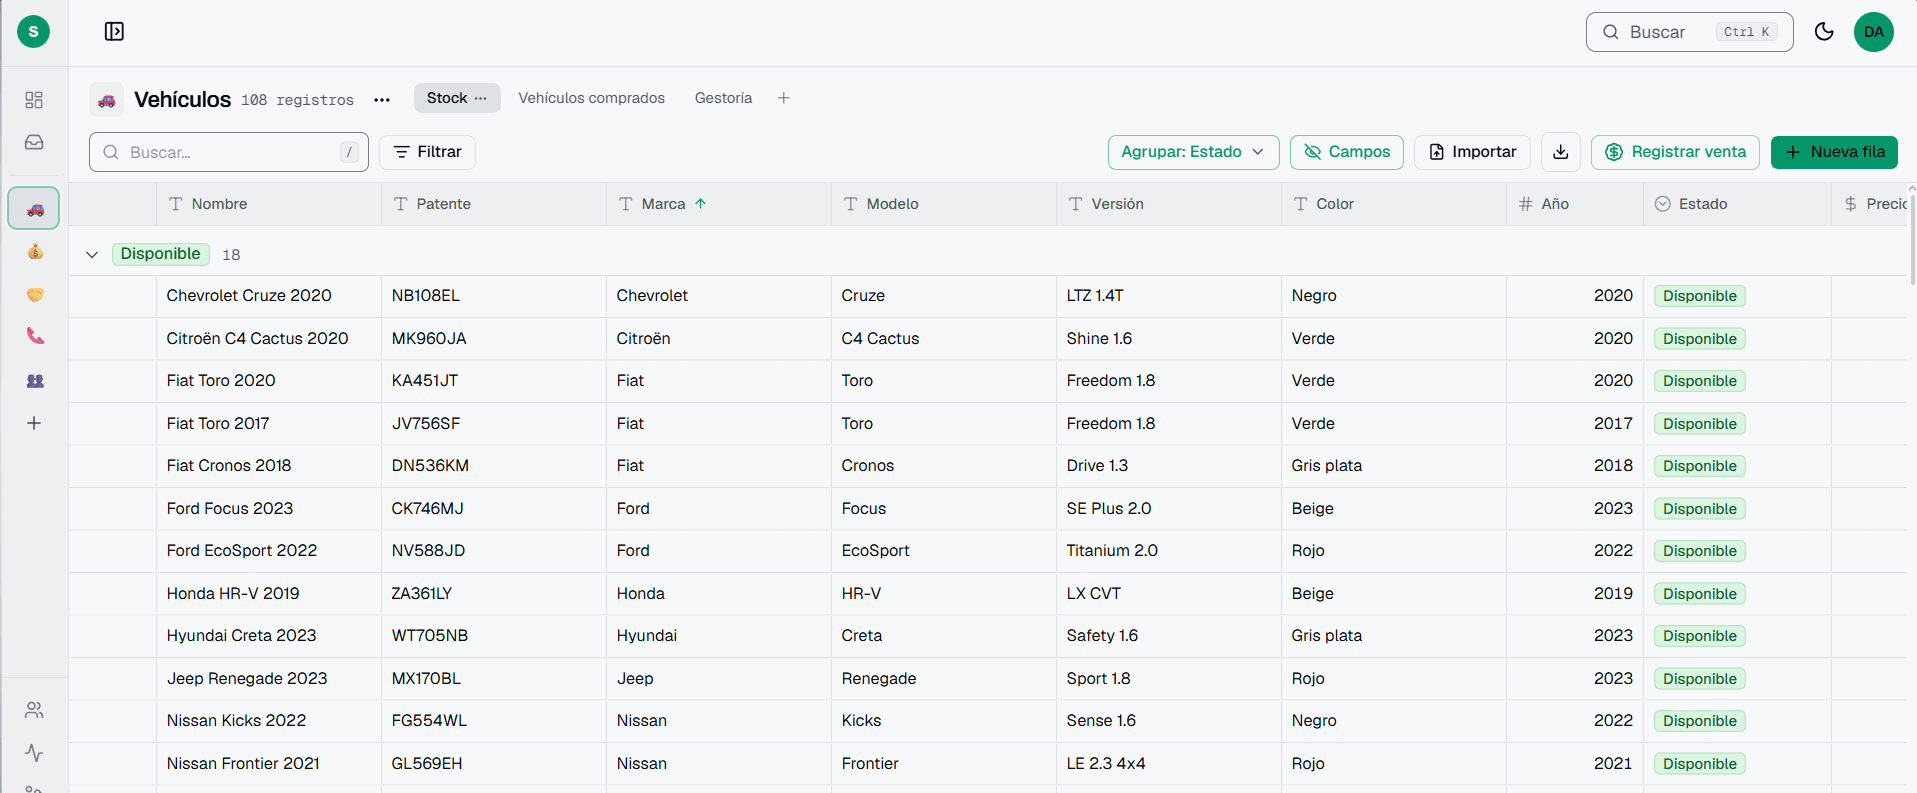Select the red car icon in sidebar
The height and width of the screenshot is (793, 1917).
click(x=34, y=208)
